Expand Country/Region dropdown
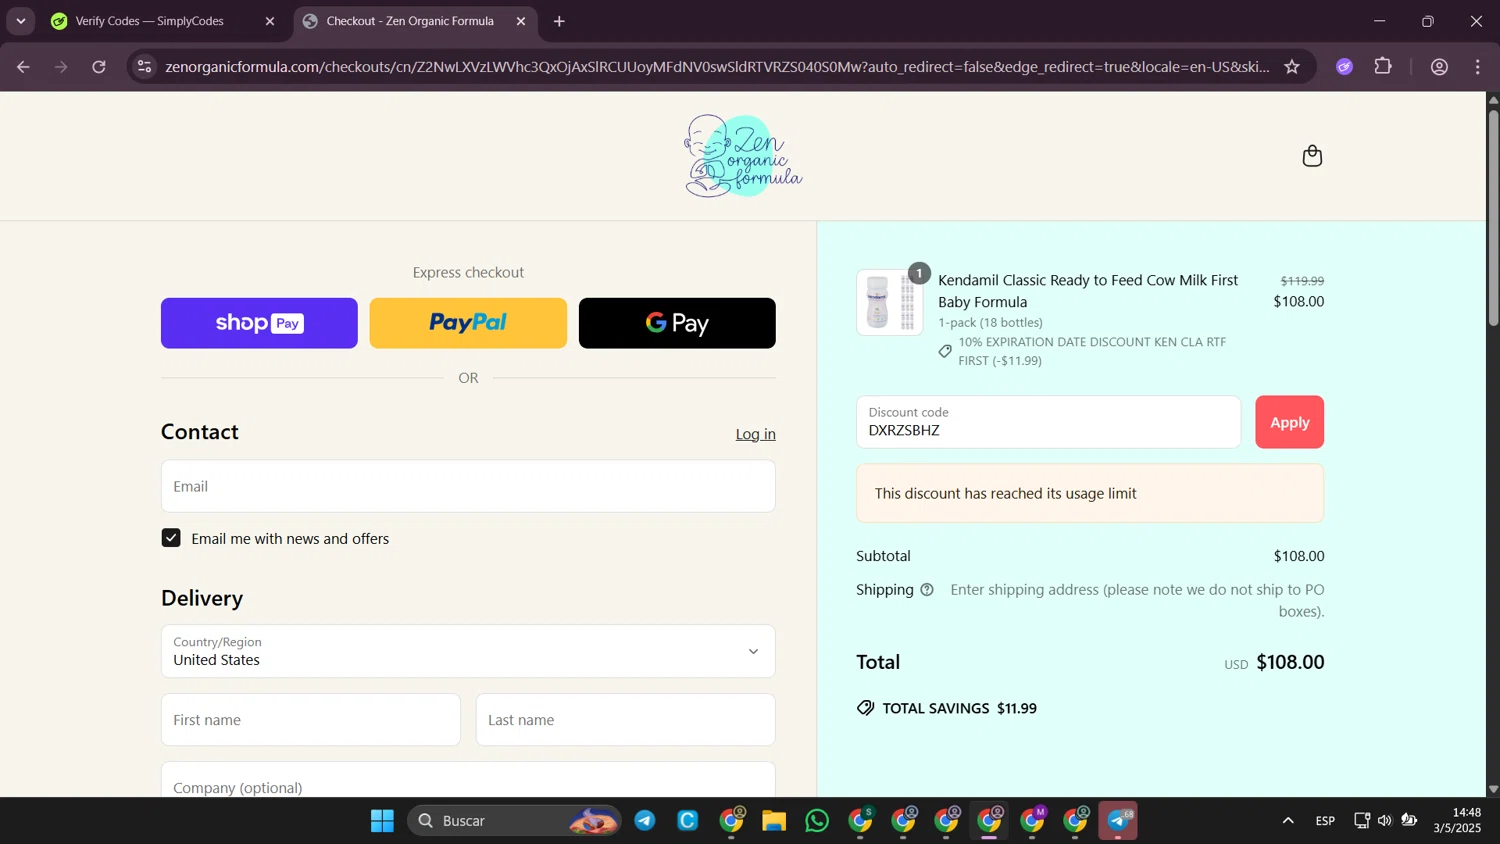Image resolution: width=1500 pixels, height=844 pixels. pyautogui.click(x=468, y=651)
